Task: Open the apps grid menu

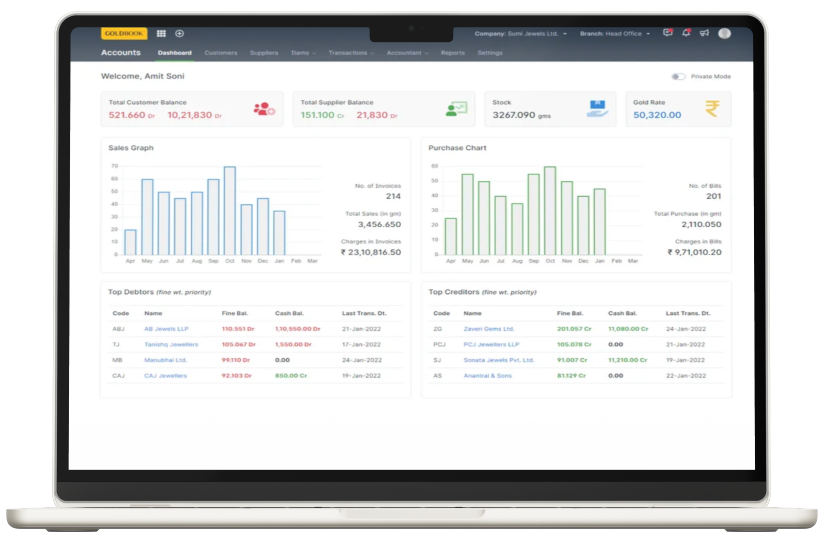Action: click(x=161, y=33)
